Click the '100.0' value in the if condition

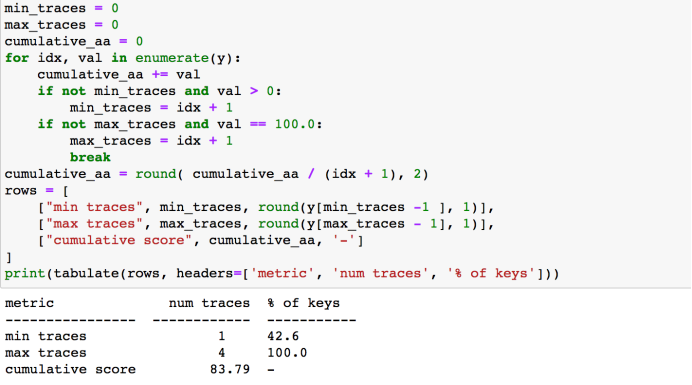point(294,125)
